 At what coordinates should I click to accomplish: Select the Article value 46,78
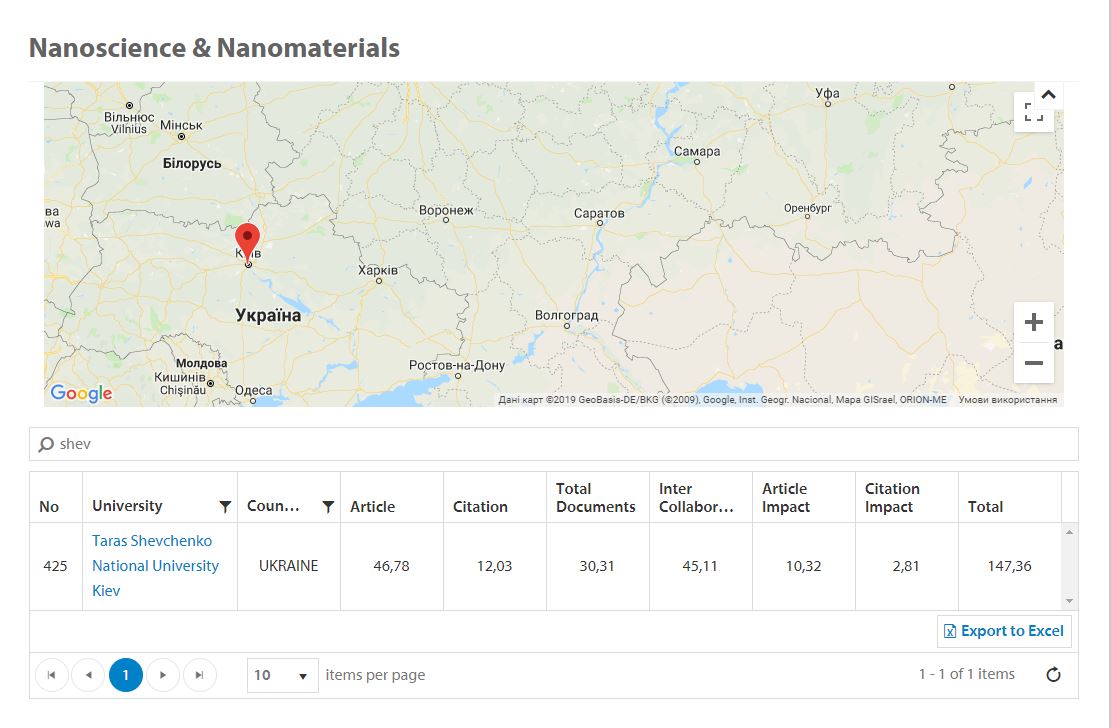point(392,566)
